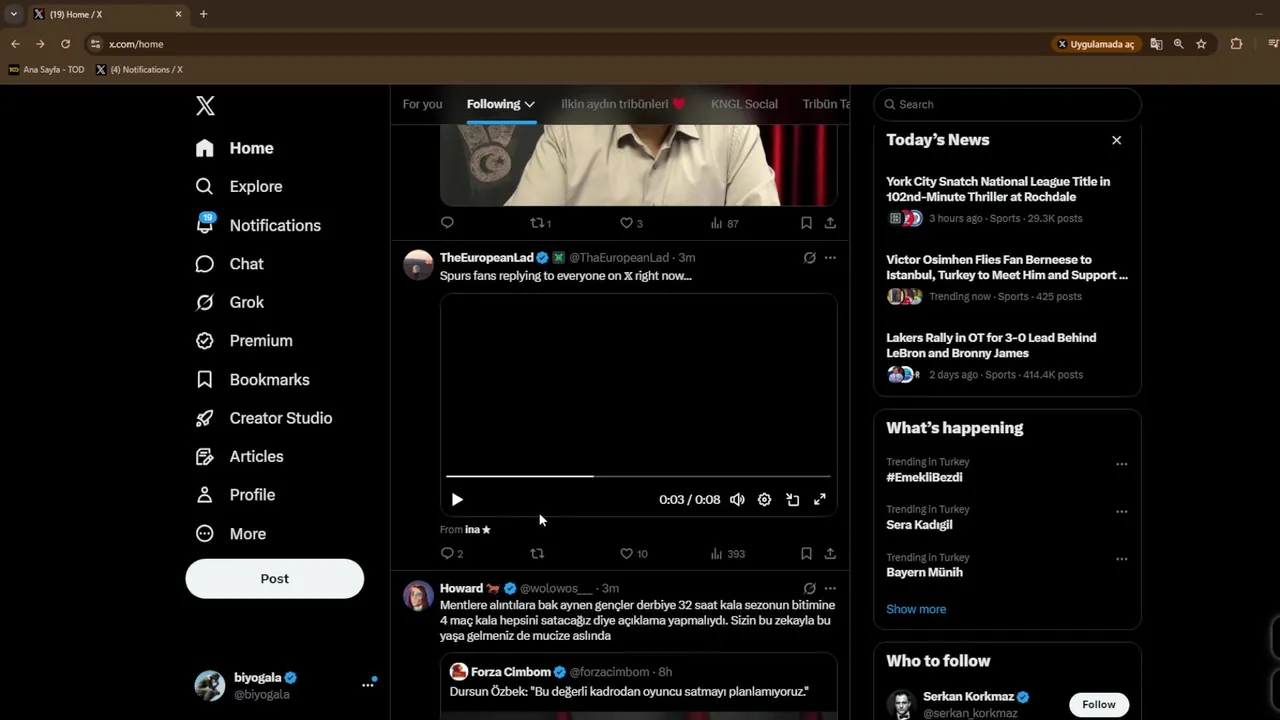Like the top post with 3 likes
Viewport: 1280px width, 720px height.
(x=631, y=223)
